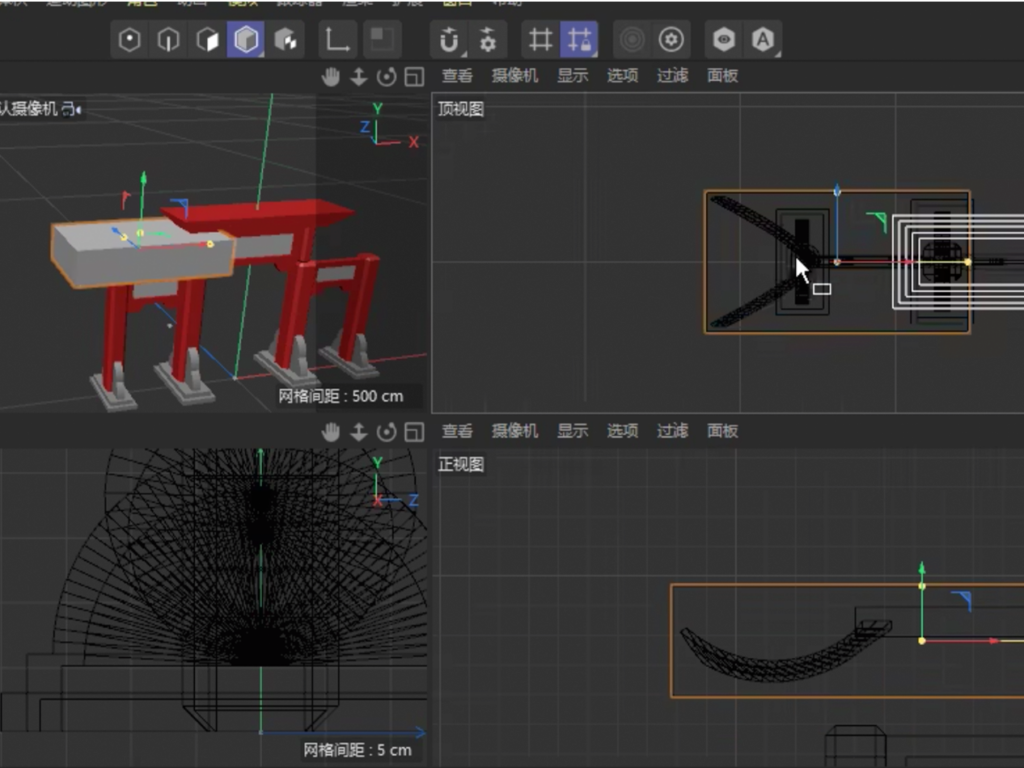
Task: Click the 顶视图 viewport title label
Action: click(460, 109)
